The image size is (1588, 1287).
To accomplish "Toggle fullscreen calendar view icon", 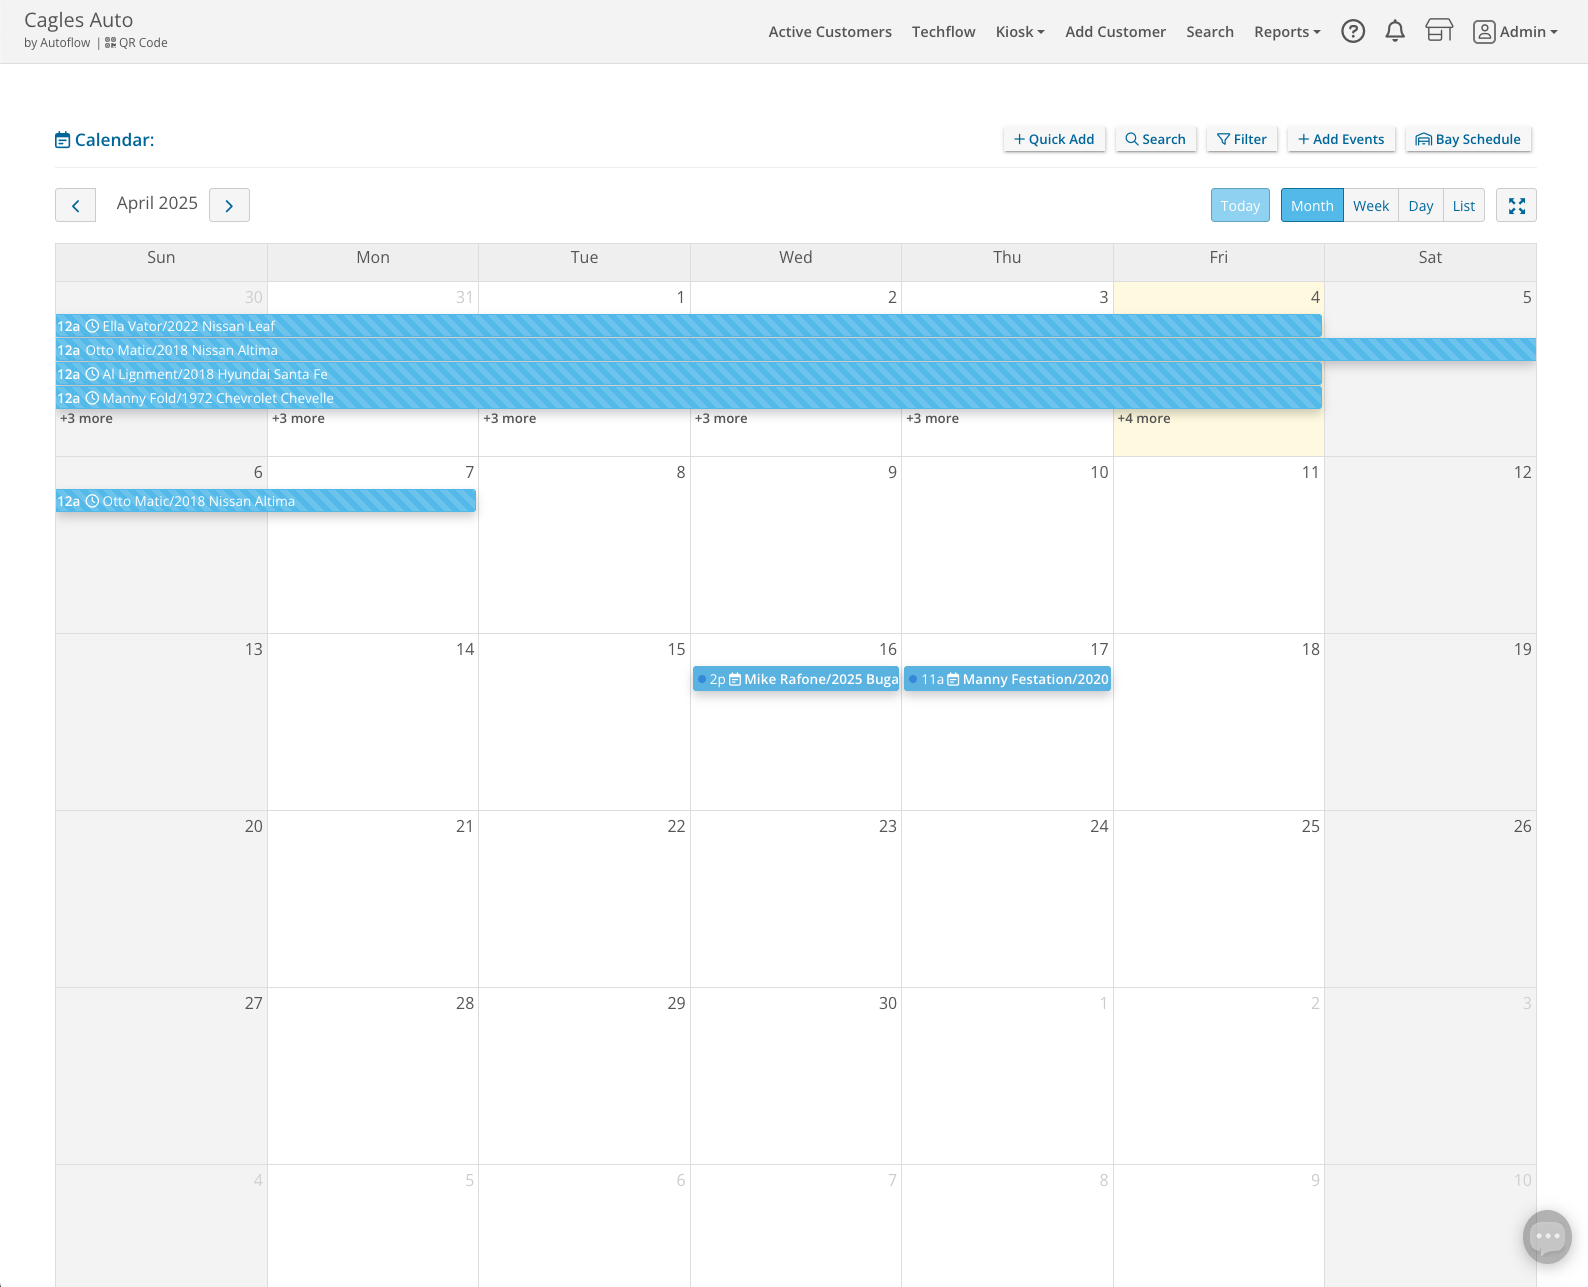I will coord(1516,206).
